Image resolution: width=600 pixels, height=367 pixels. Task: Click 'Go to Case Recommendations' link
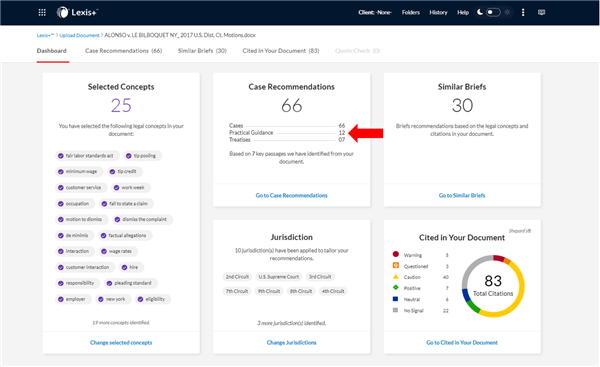[x=292, y=196]
